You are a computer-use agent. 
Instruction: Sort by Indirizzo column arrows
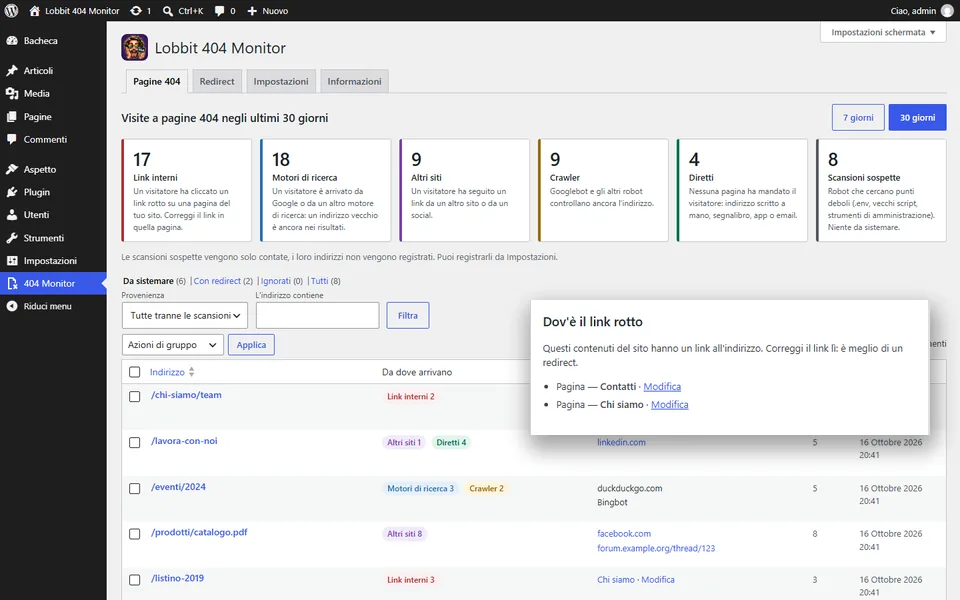(x=192, y=372)
